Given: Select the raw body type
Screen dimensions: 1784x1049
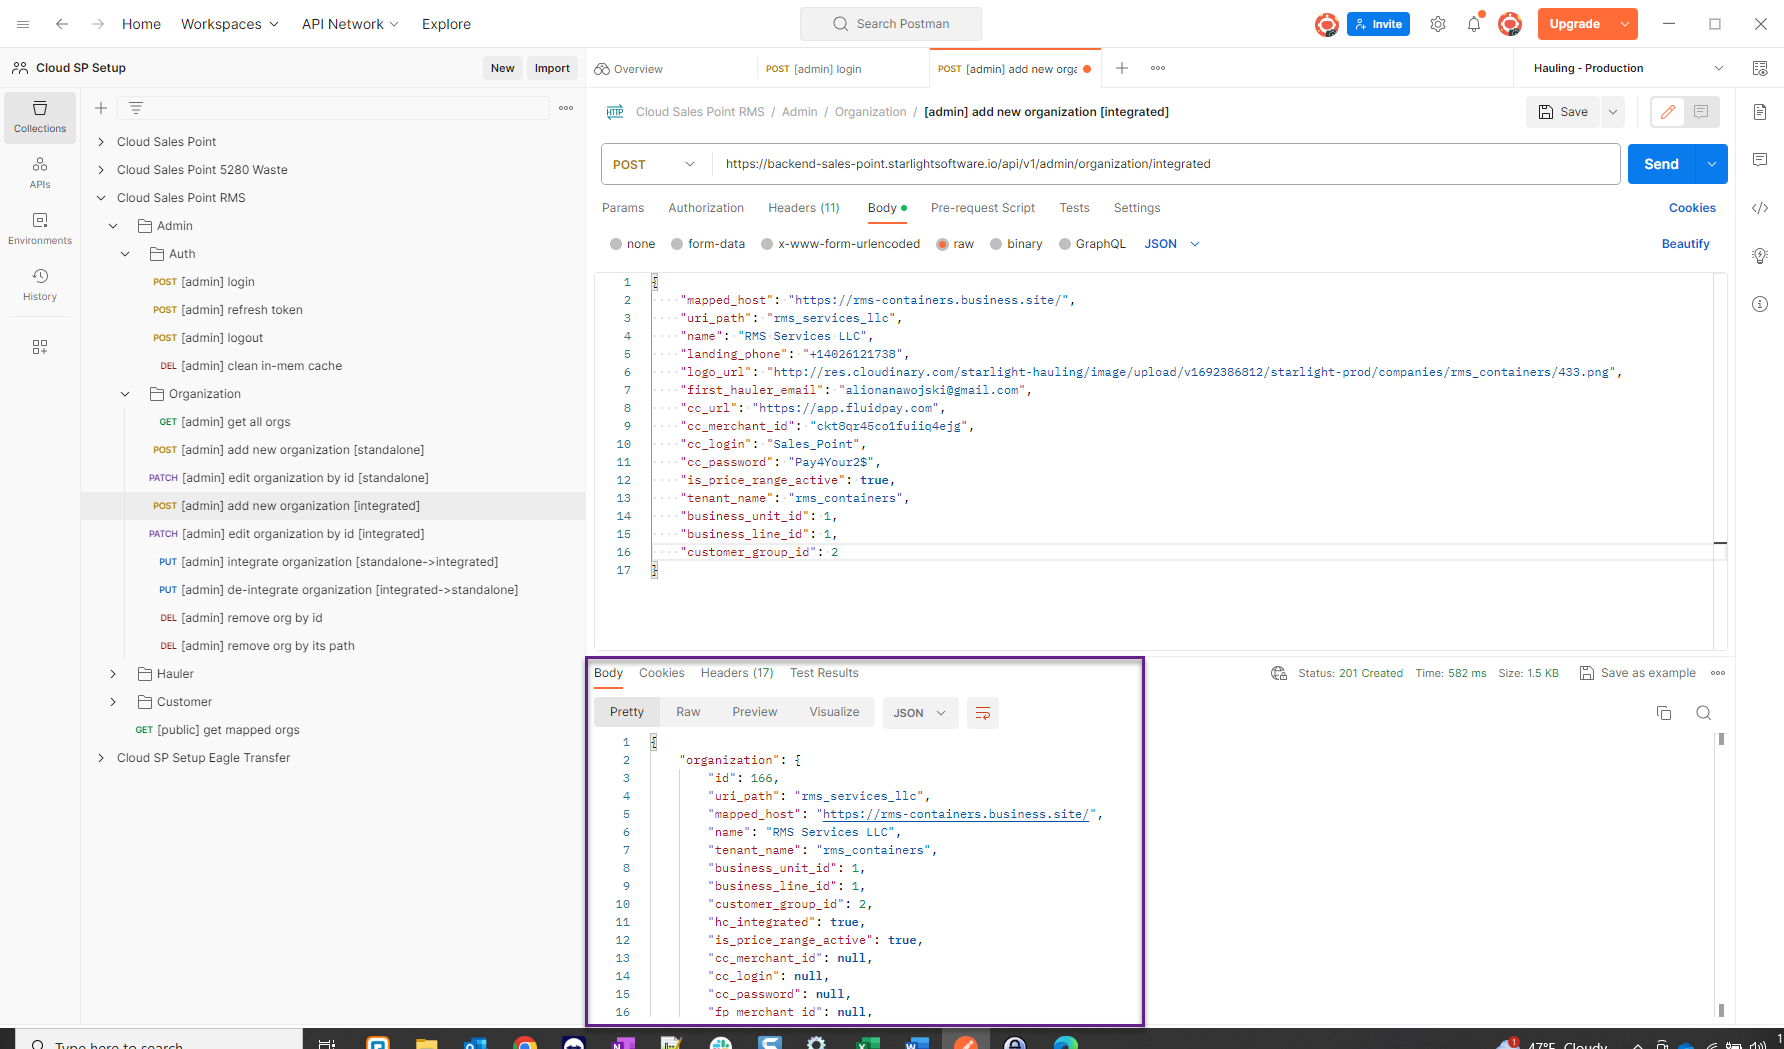Looking at the screenshot, I should click(942, 244).
